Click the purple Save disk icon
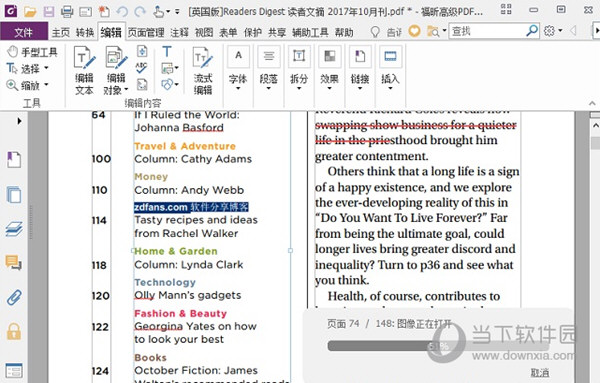Screen dimensions: 600x383 [49, 11]
